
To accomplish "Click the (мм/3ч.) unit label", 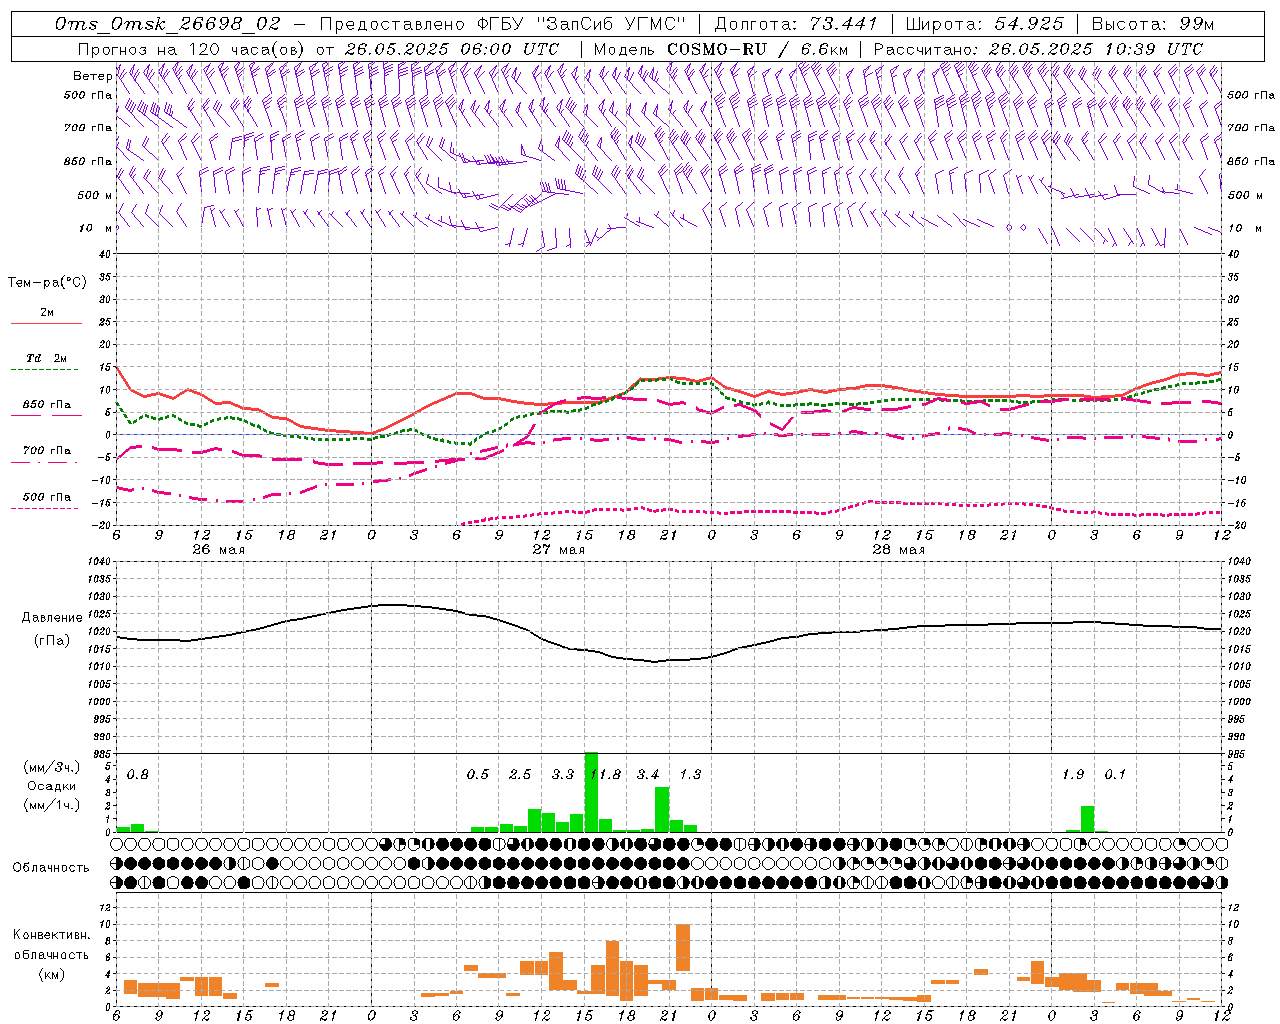I will click(x=51, y=767).
